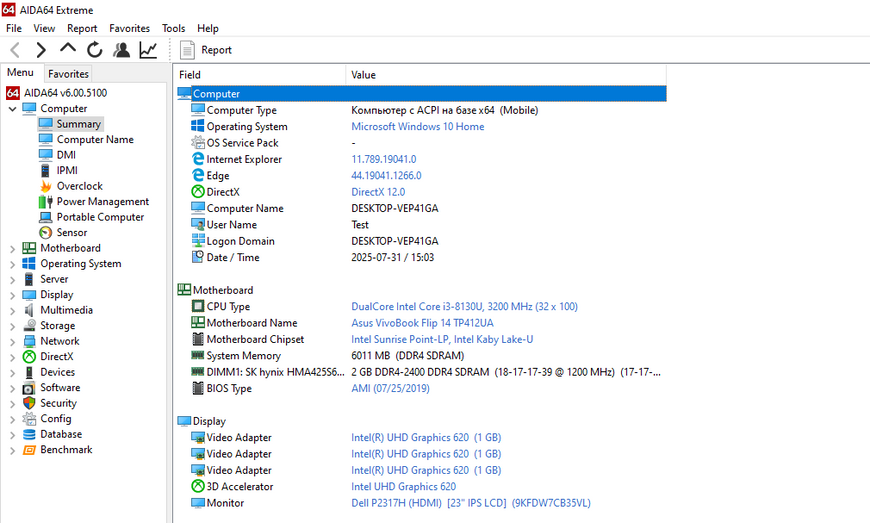The height and width of the screenshot is (523, 870).
Task: Open the Sensor gauge icon
Action: point(45,232)
